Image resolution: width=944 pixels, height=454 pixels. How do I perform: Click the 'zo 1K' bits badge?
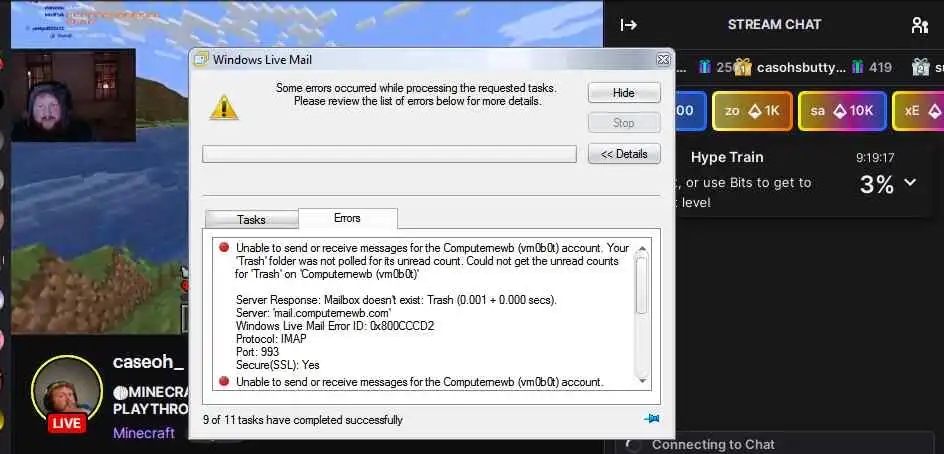pos(752,111)
